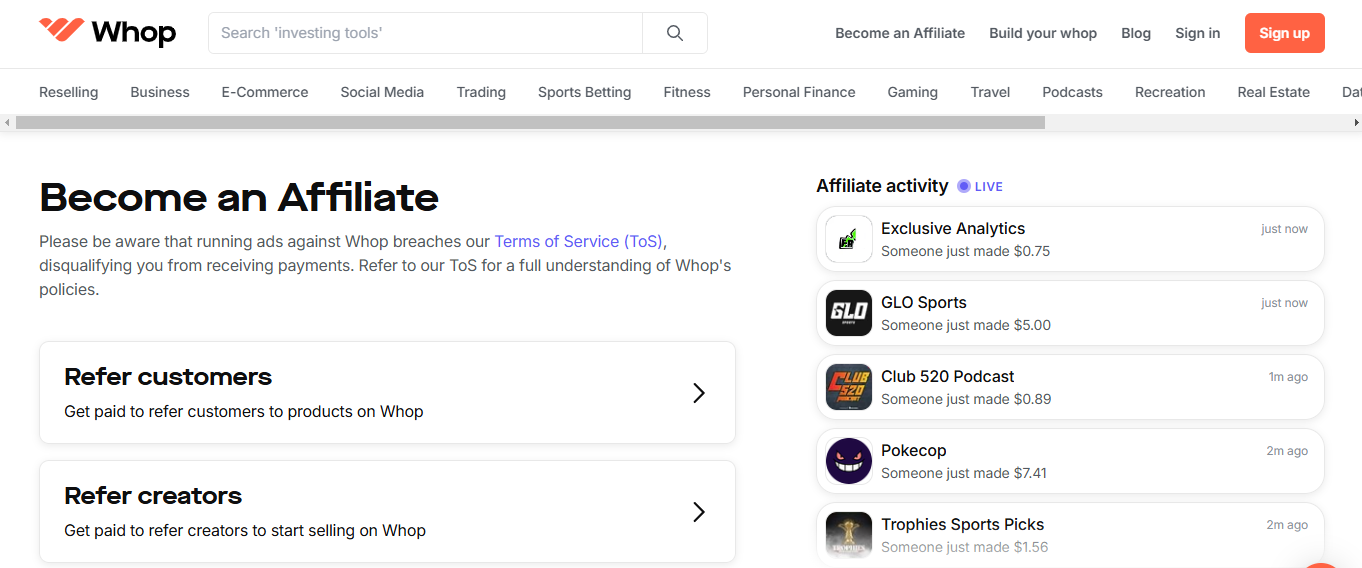Viewport: 1362px width, 568px height.
Task: Click 'Someone just made $7.41' text
Action: point(964,473)
